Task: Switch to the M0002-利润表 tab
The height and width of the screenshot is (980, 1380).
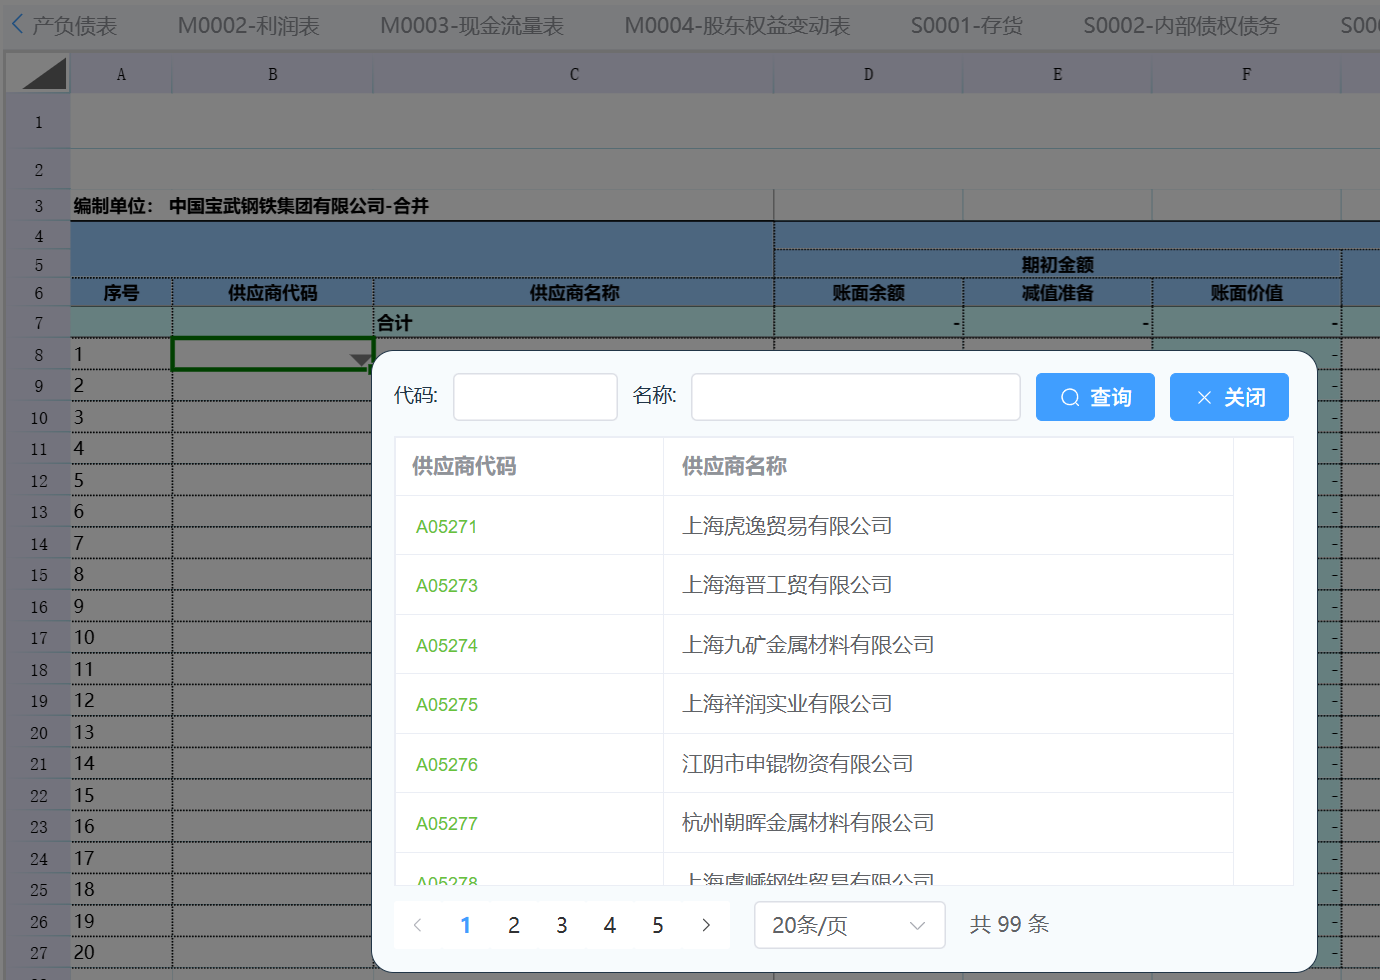Action: tap(248, 26)
